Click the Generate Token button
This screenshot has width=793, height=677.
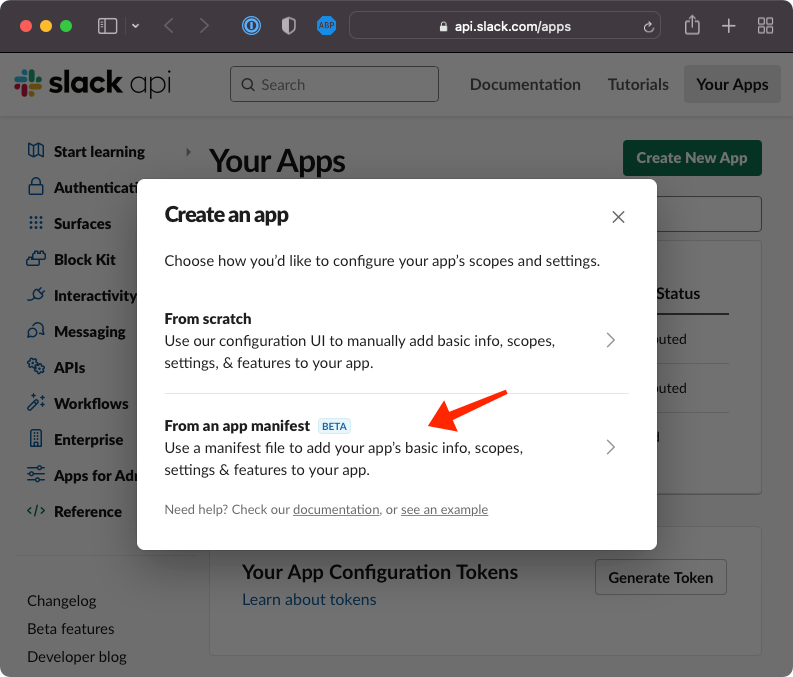(660, 577)
